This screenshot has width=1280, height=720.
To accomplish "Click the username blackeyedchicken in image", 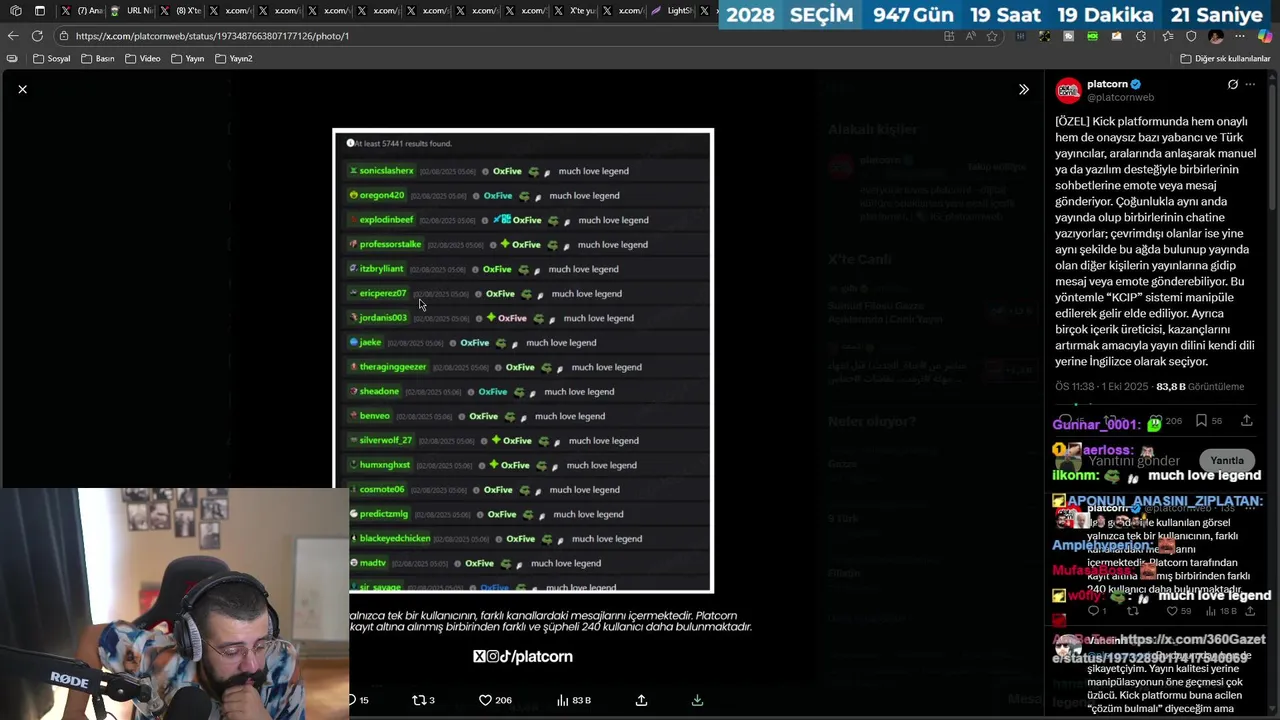I will [x=394, y=538].
